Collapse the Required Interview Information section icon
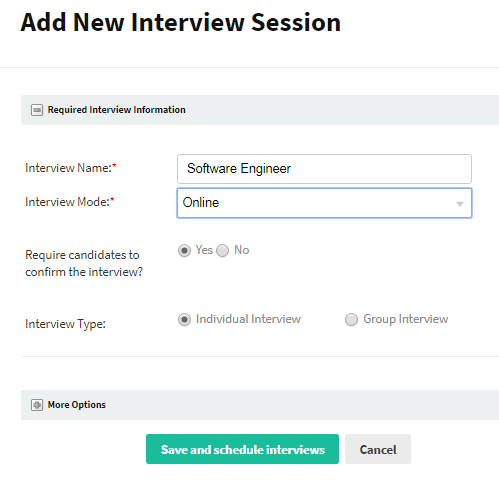This screenshot has width=499, height=485. coord(37,110)
